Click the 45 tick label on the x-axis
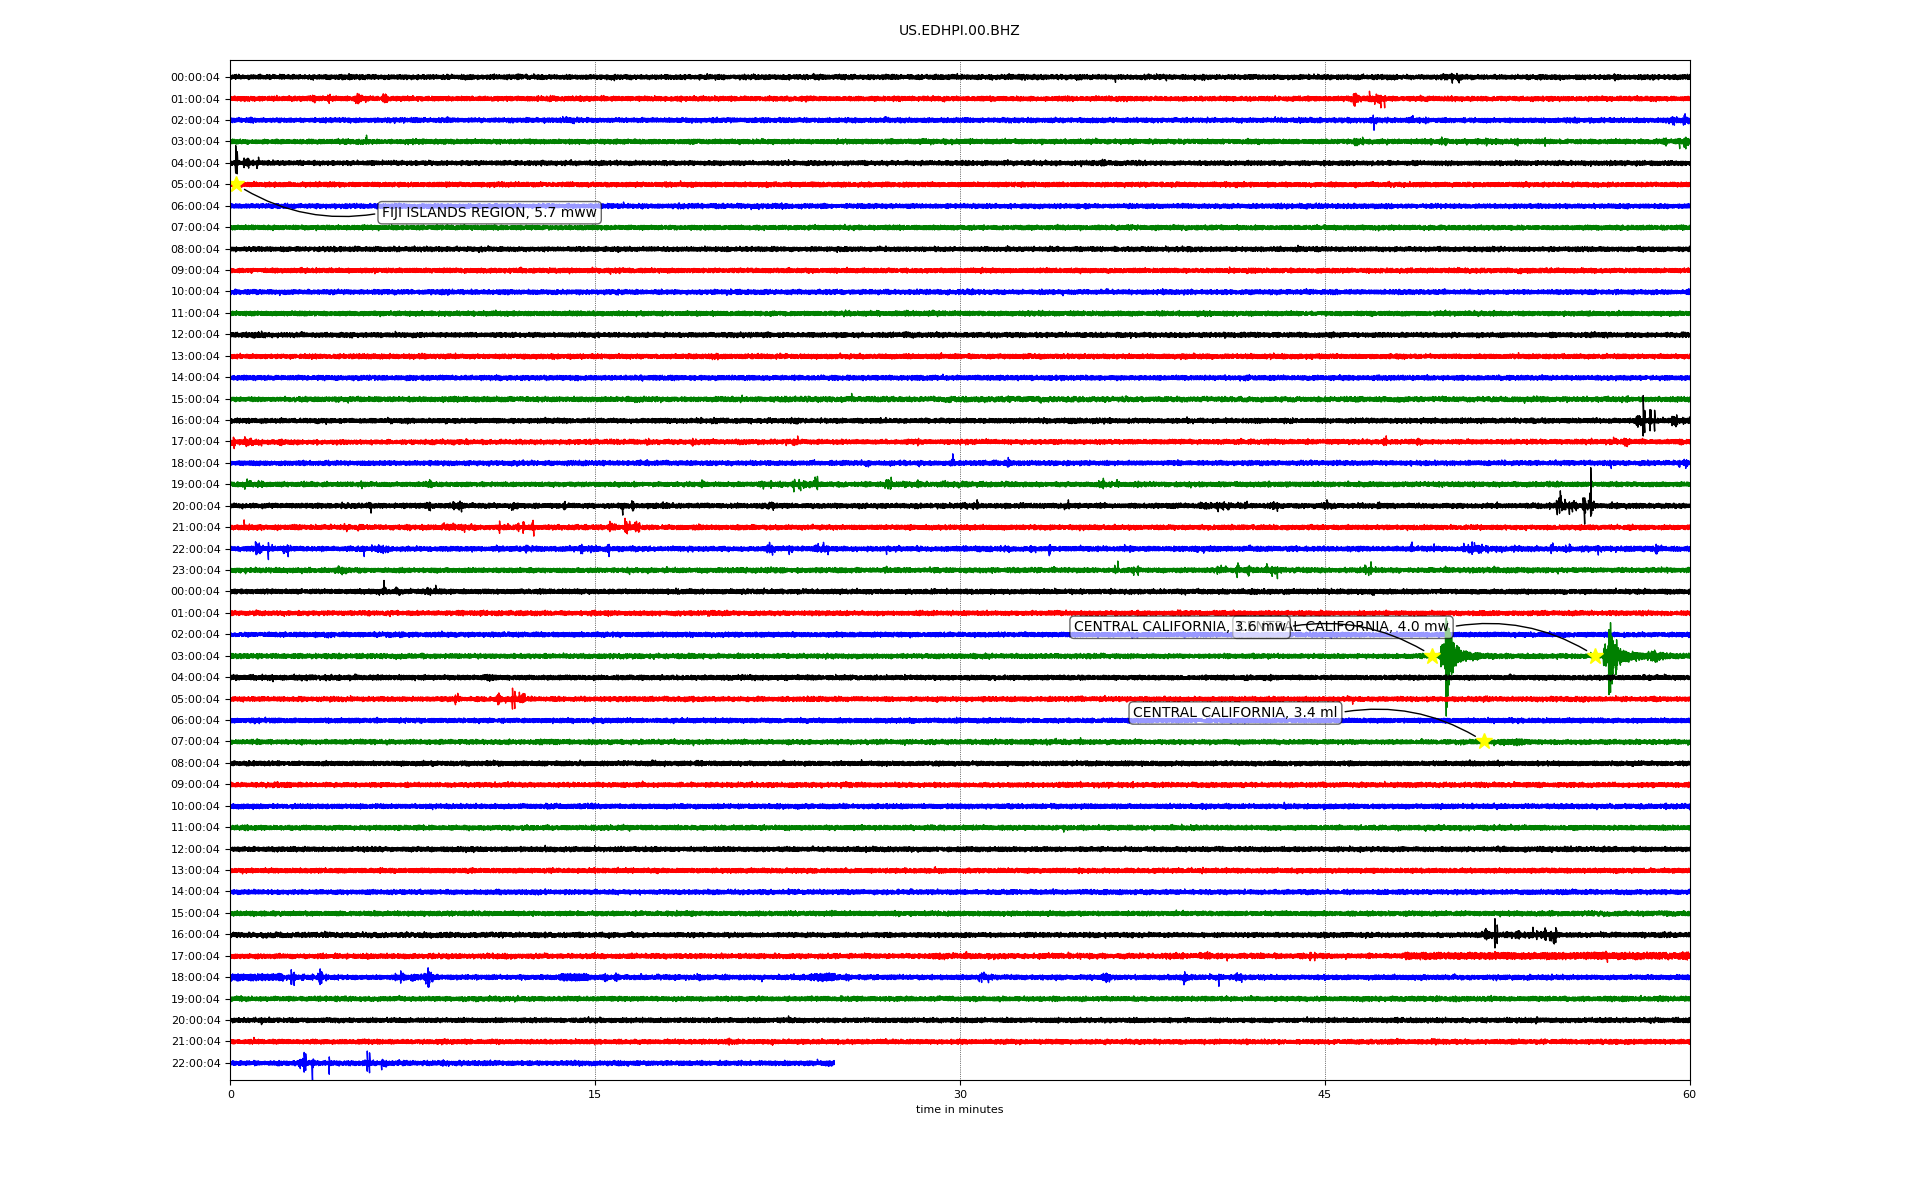 [1324, 1094]
